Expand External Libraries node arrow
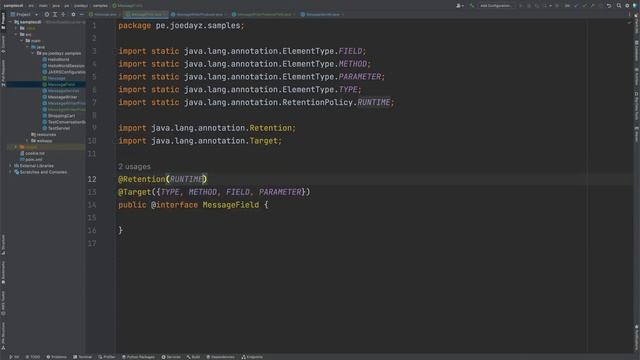 point(11,166)
